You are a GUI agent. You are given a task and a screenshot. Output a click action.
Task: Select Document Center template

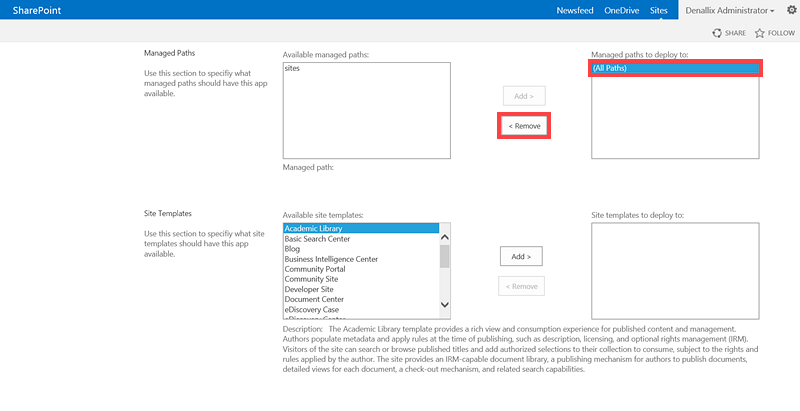coord(361,299)
